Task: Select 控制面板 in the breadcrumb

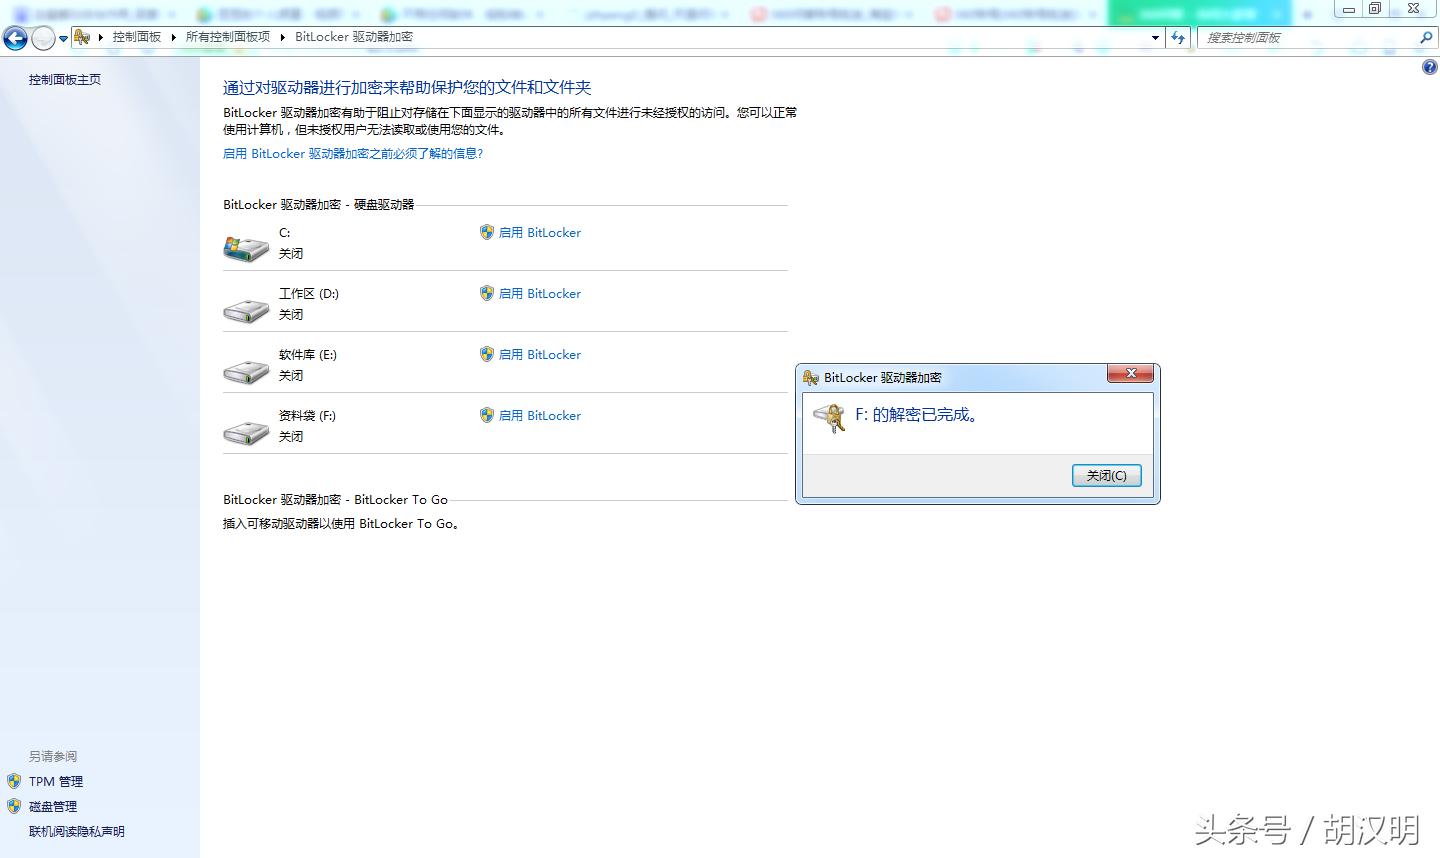Action: pos(136,37)
